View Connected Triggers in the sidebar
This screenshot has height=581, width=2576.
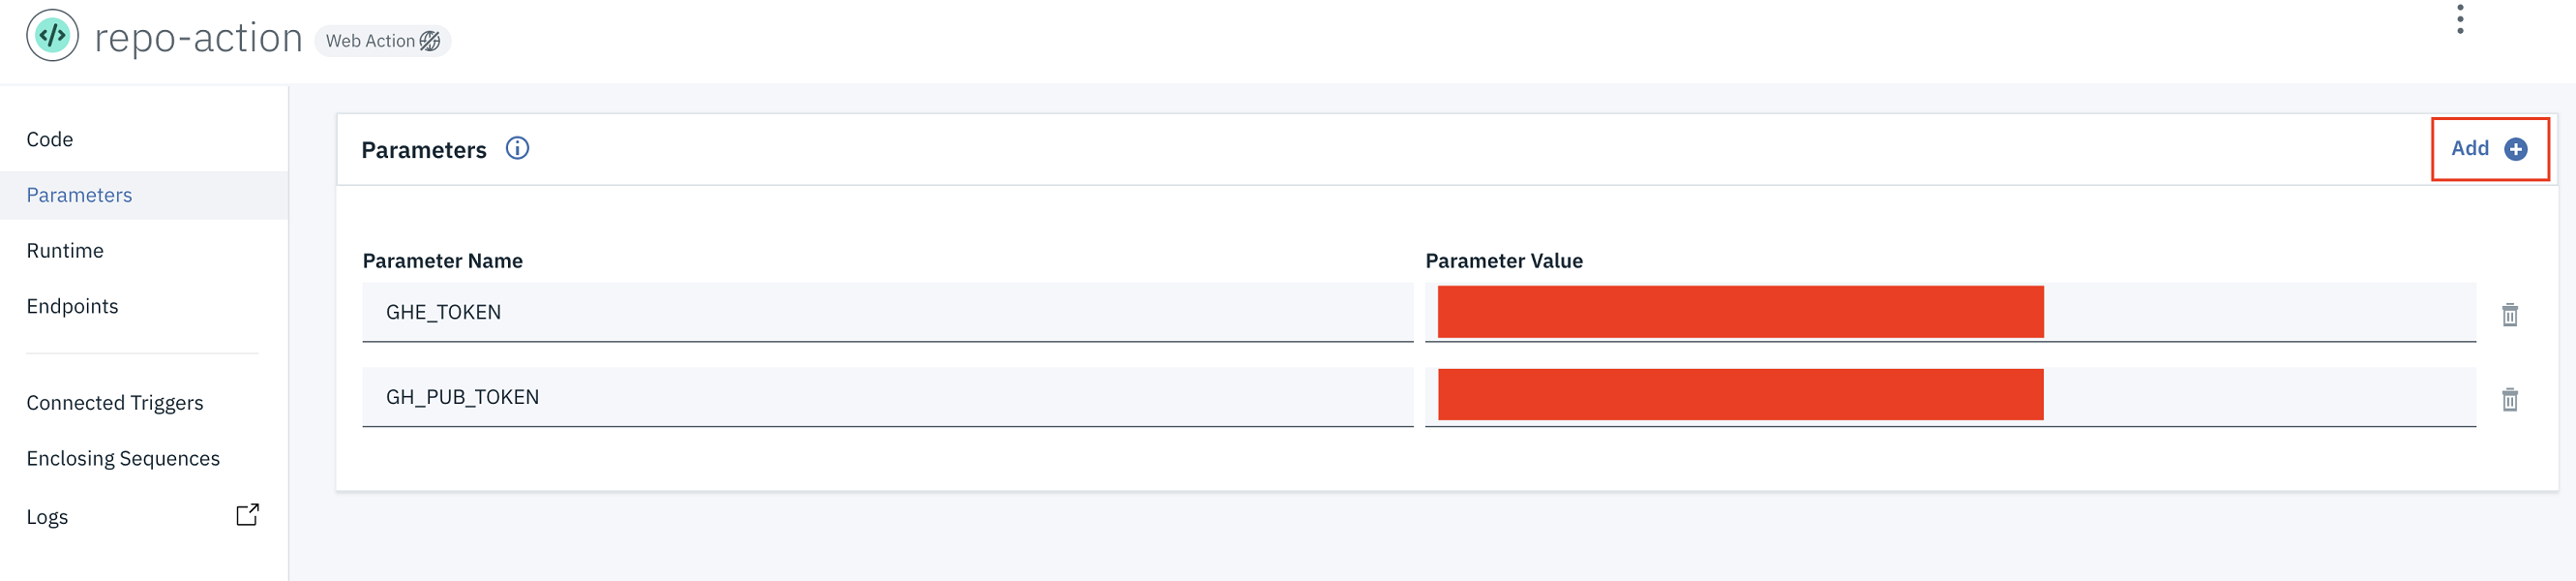(x=115, y=403)
